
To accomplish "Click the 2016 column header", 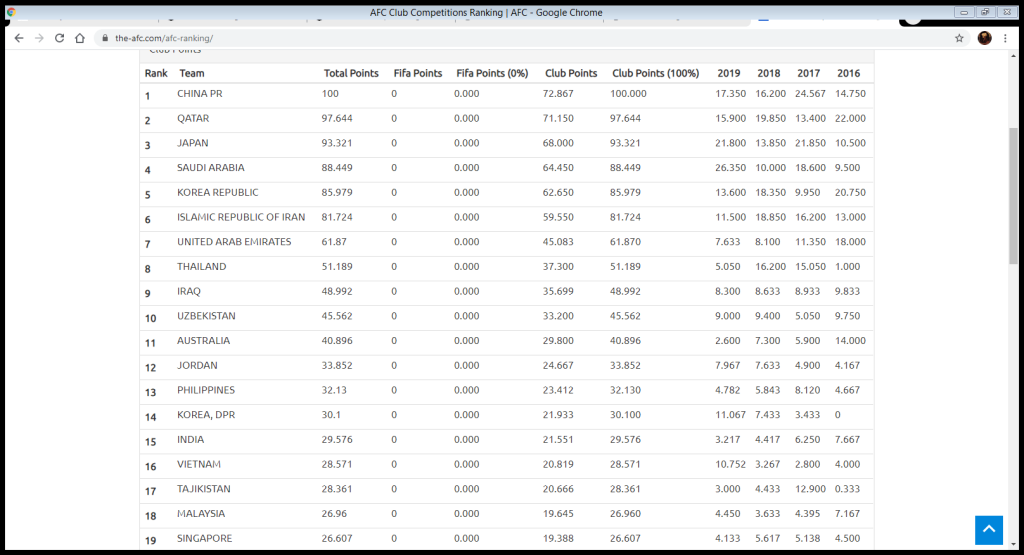I will pyautogui.click(x=848, y=73).
